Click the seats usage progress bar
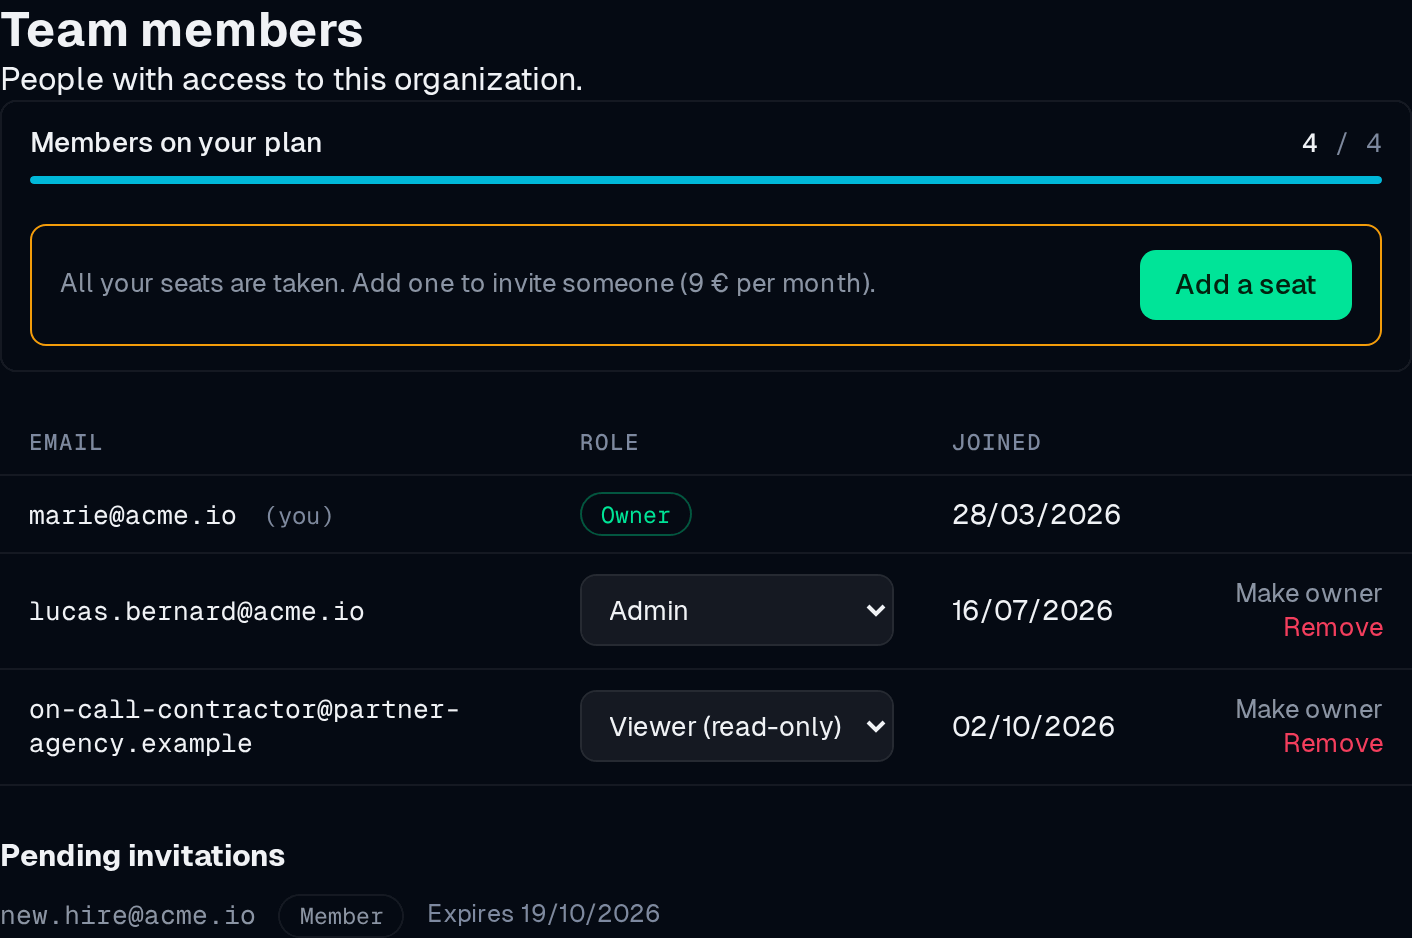Image resolution: width=1412 pixels, height=938 pixels. pos(706,180)
